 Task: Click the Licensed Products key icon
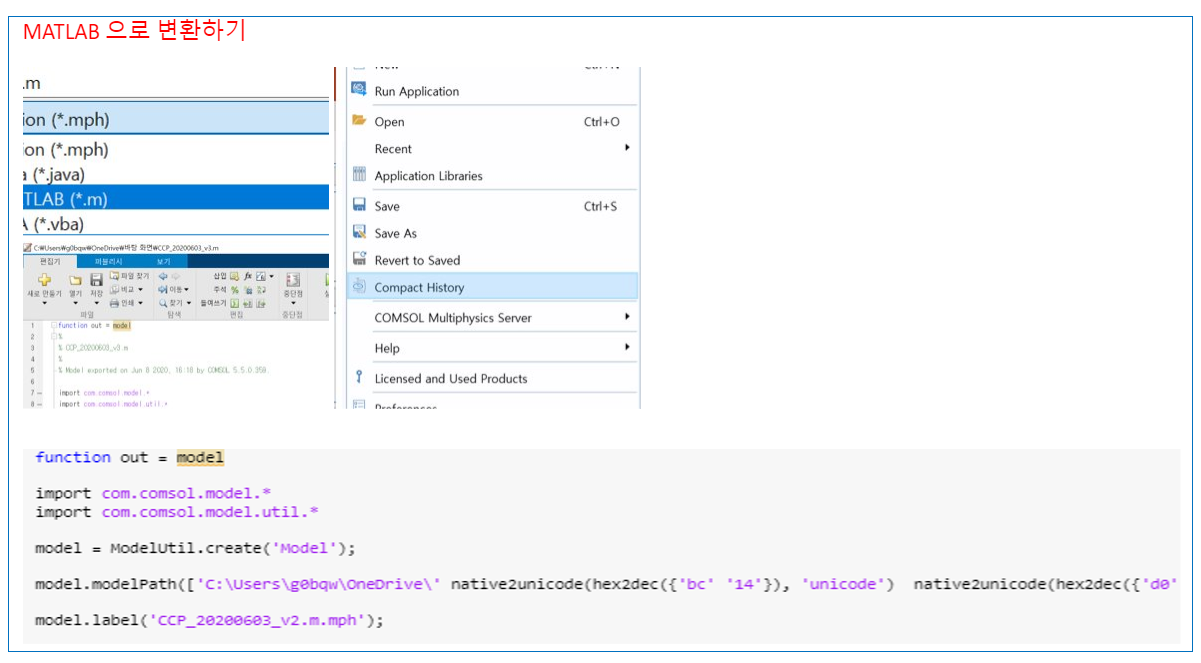pos(359,377)
